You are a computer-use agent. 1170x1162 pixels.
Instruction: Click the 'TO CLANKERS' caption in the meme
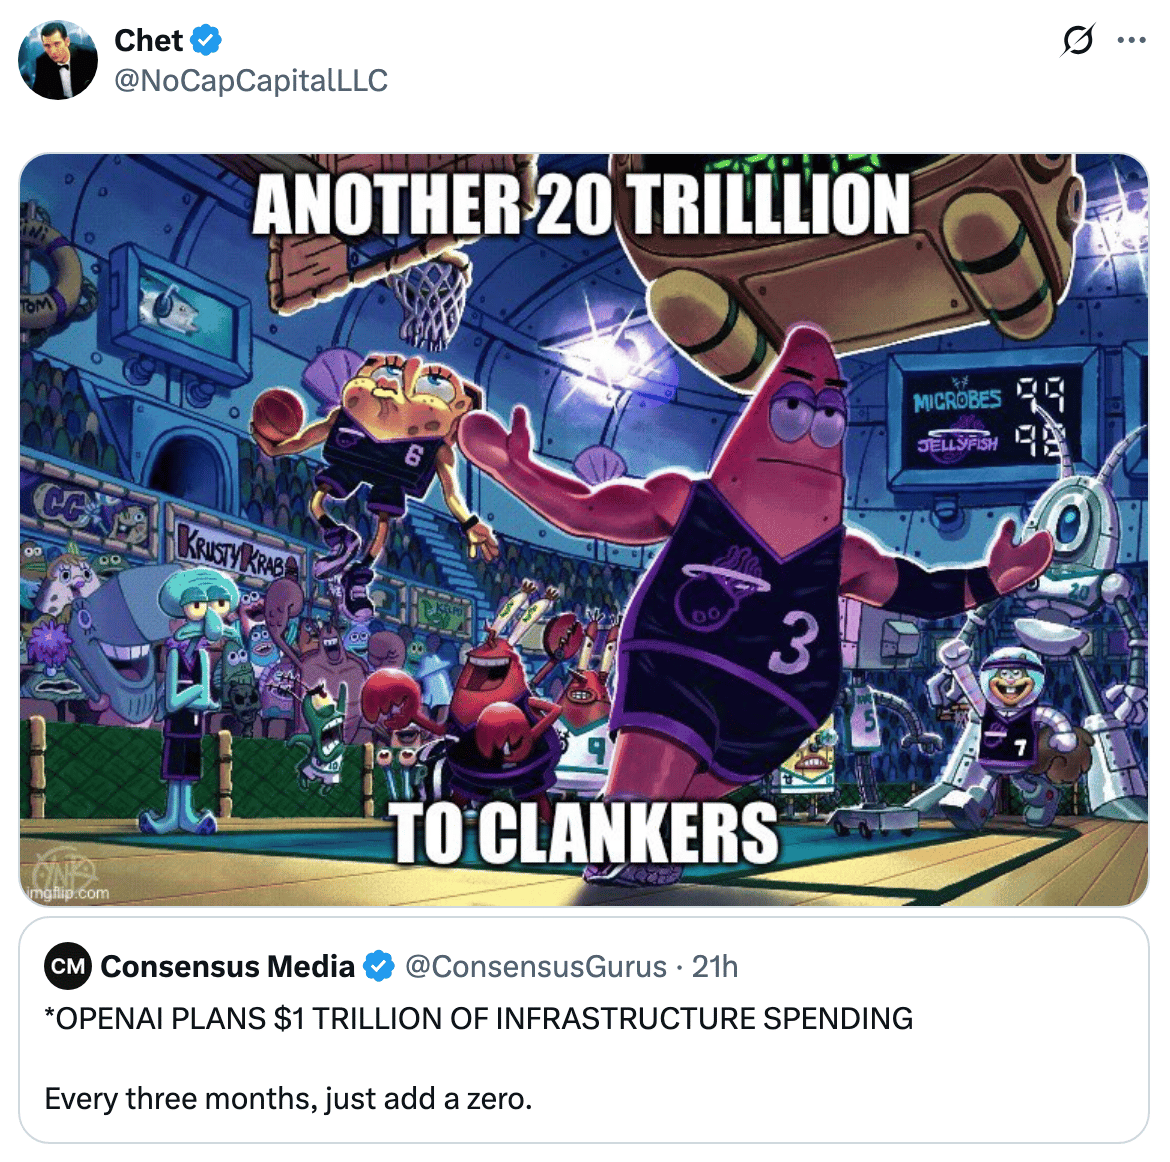tap(586, 833)
